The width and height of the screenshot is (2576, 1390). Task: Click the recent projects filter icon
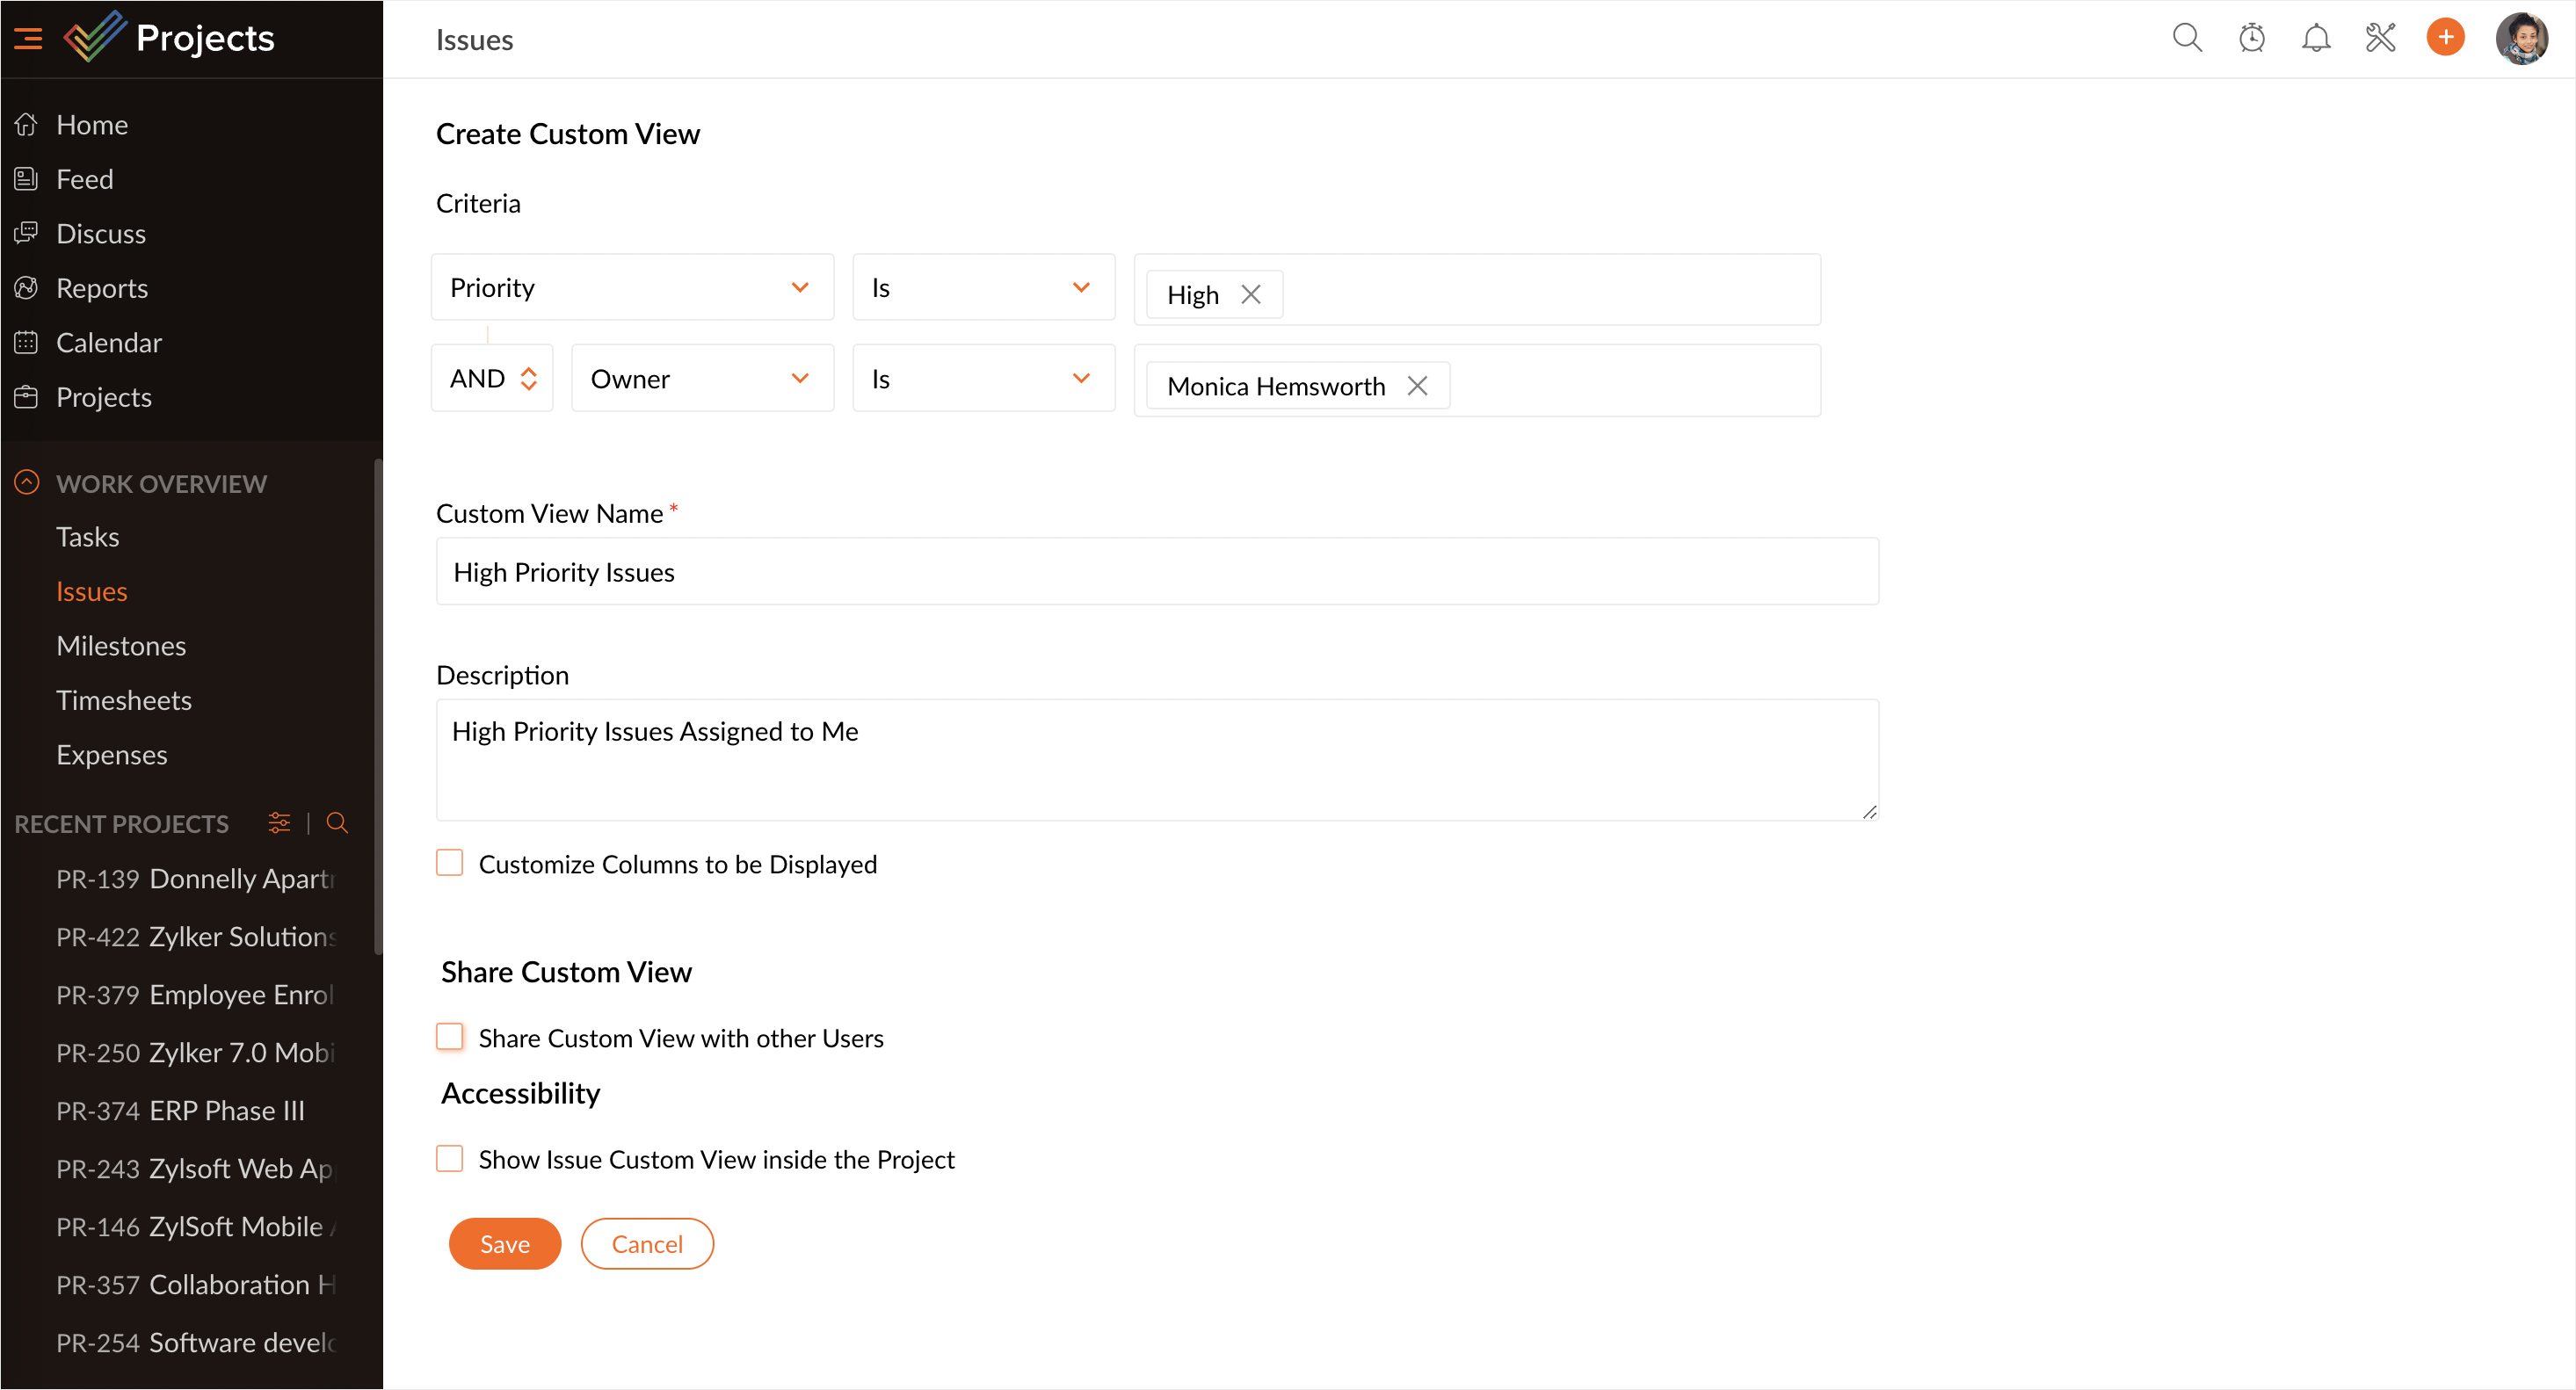(x=279, y=823)
